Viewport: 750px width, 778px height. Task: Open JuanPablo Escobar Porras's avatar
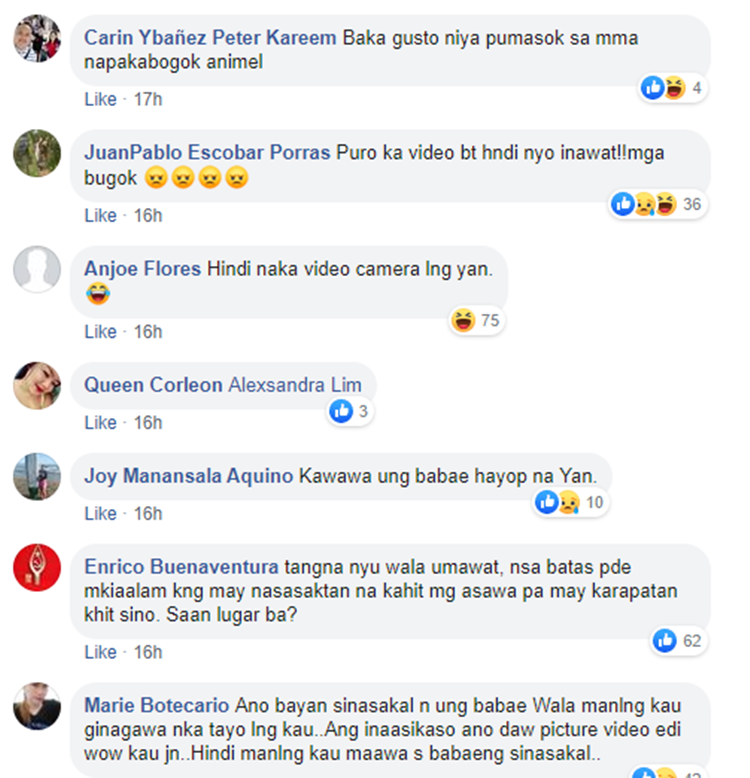(x=37, y=153)
